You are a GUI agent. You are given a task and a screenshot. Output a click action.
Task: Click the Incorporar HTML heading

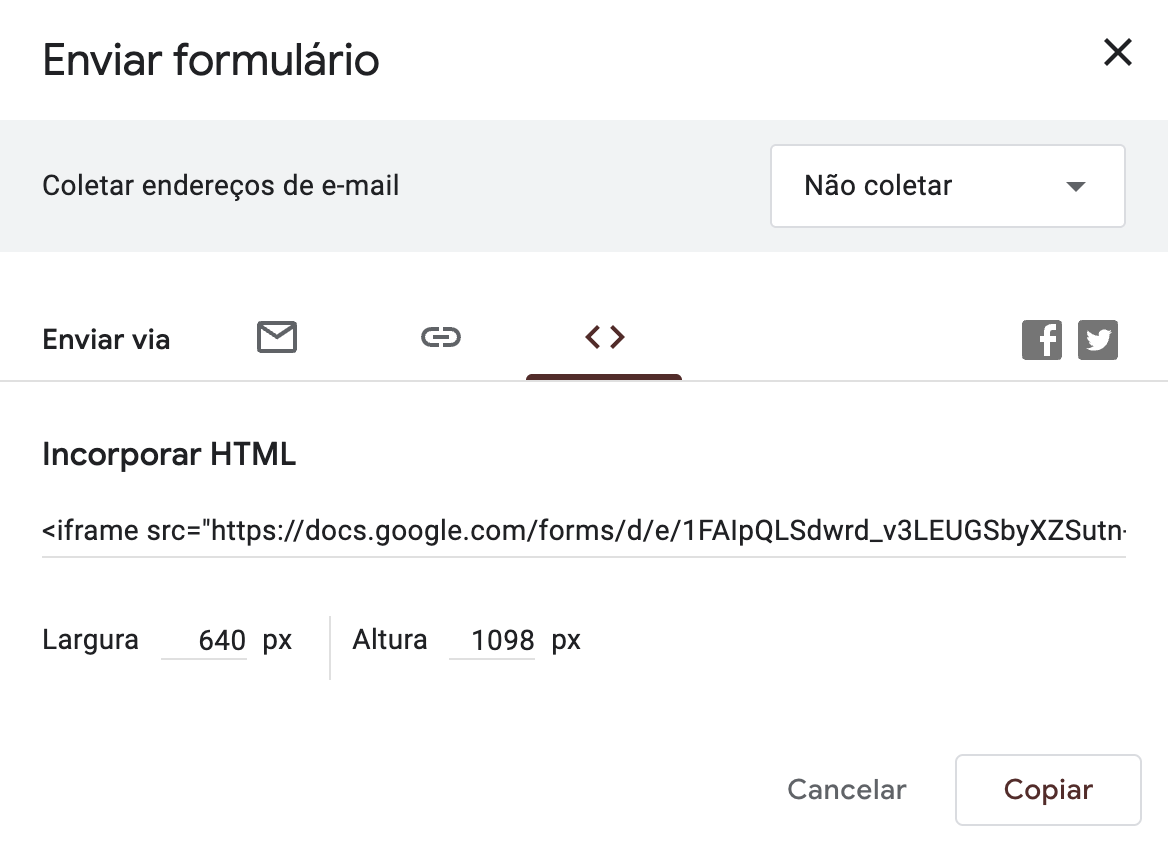[169, 454]
